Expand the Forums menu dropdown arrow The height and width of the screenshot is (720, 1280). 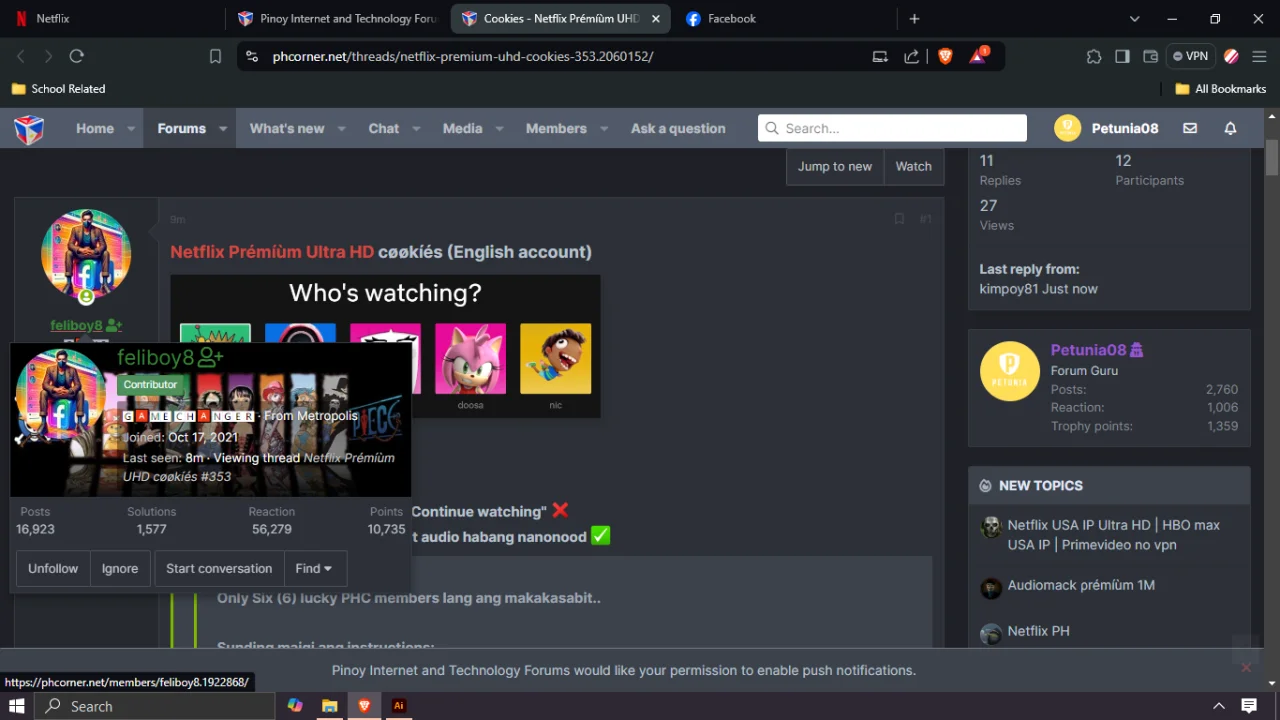pyautogui.click(x=223, y=129)
